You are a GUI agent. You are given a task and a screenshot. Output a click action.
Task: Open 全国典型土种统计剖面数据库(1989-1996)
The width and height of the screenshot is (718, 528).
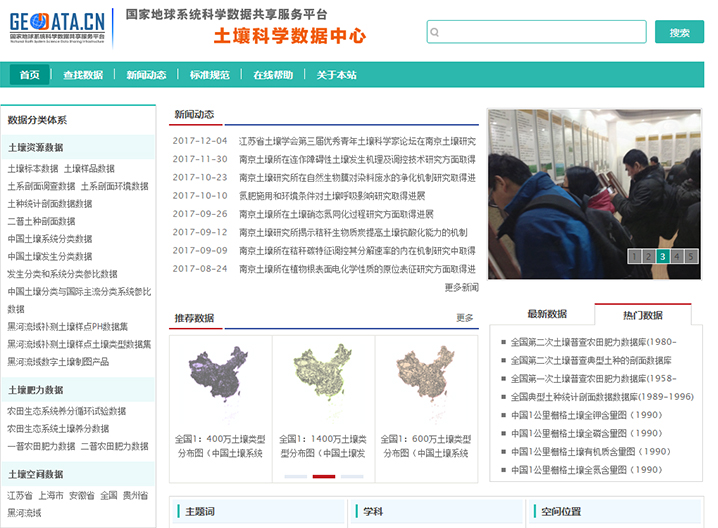603,397
